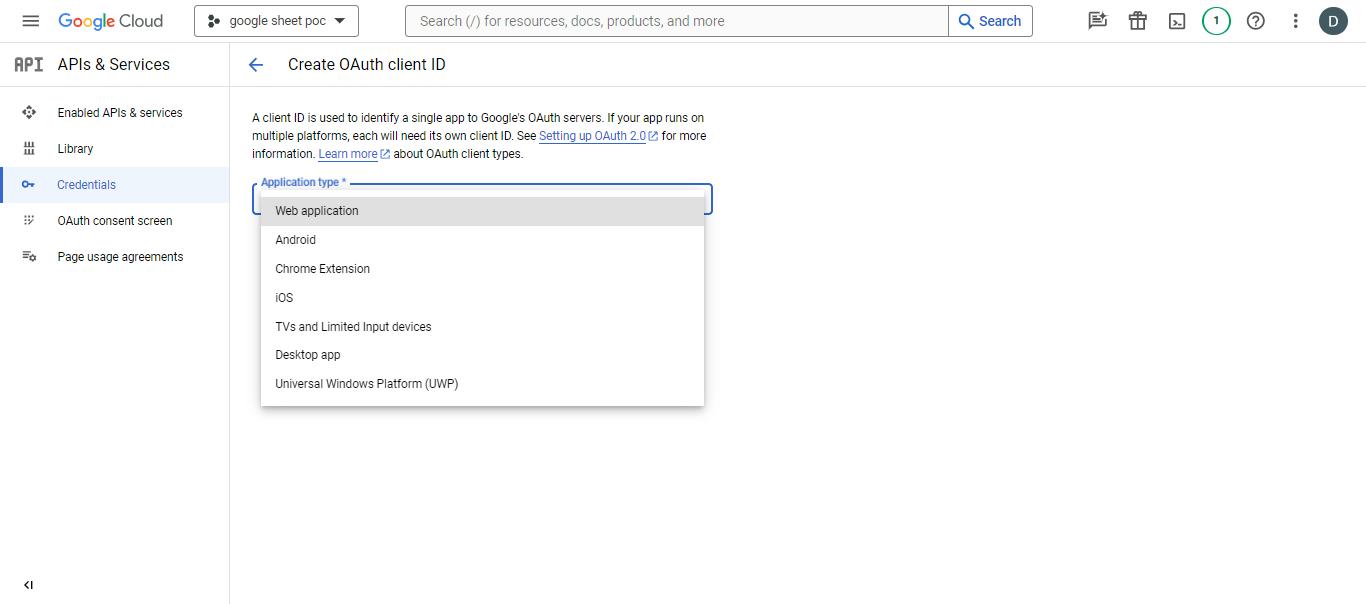Open the Library page
The image size is (1366, 604).
(115, 149)
